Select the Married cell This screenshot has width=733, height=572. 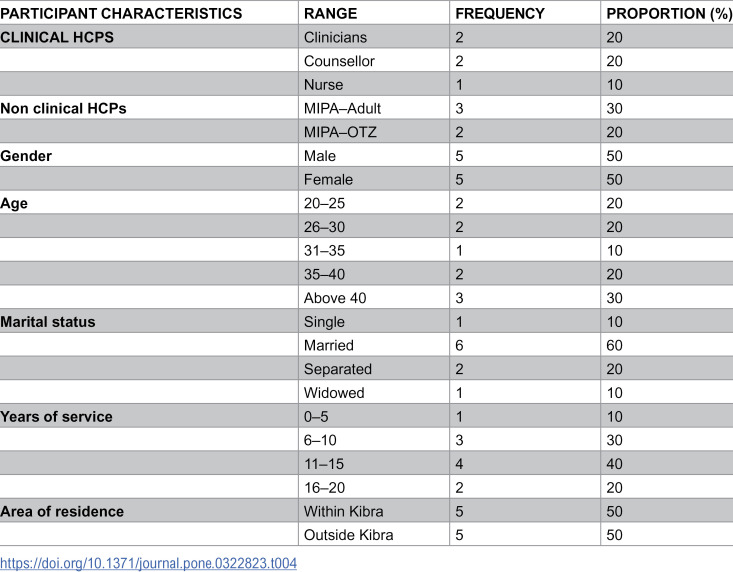(329, 345)
